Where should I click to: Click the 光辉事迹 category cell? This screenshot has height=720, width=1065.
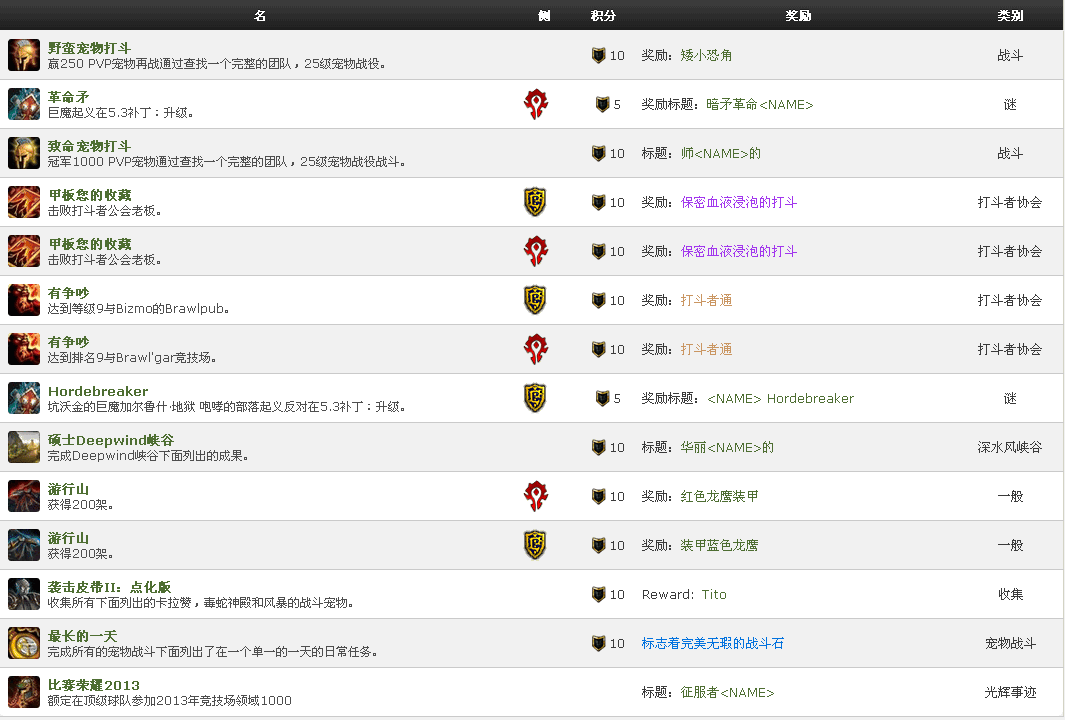point(1010,692)
